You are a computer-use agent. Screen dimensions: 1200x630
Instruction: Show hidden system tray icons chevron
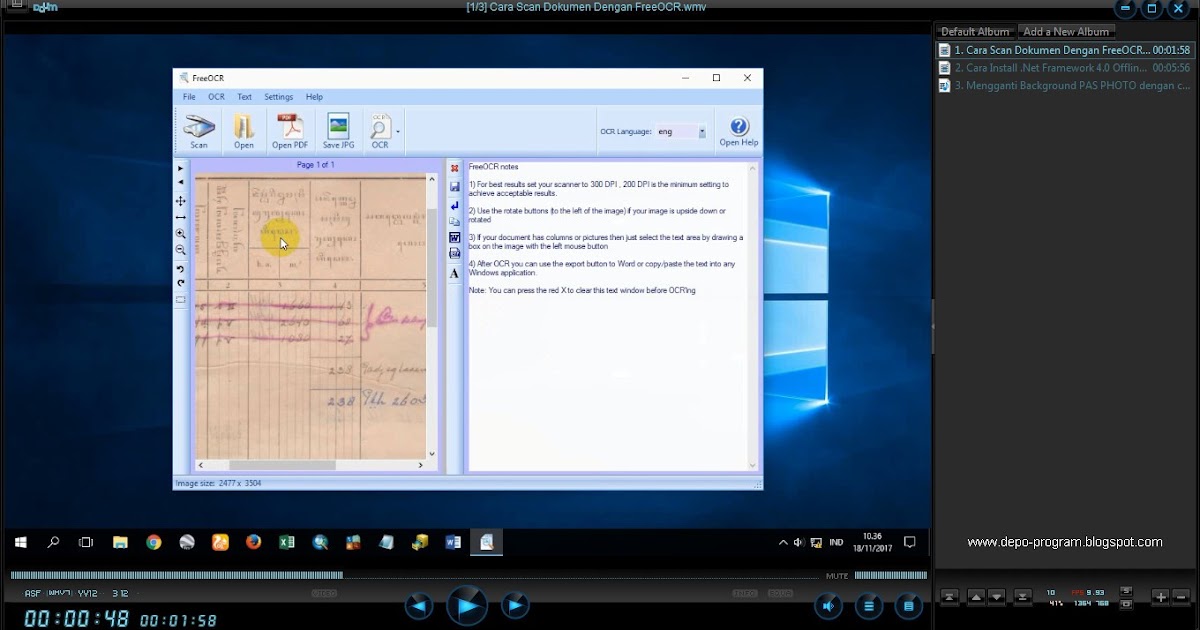point(783,542)
